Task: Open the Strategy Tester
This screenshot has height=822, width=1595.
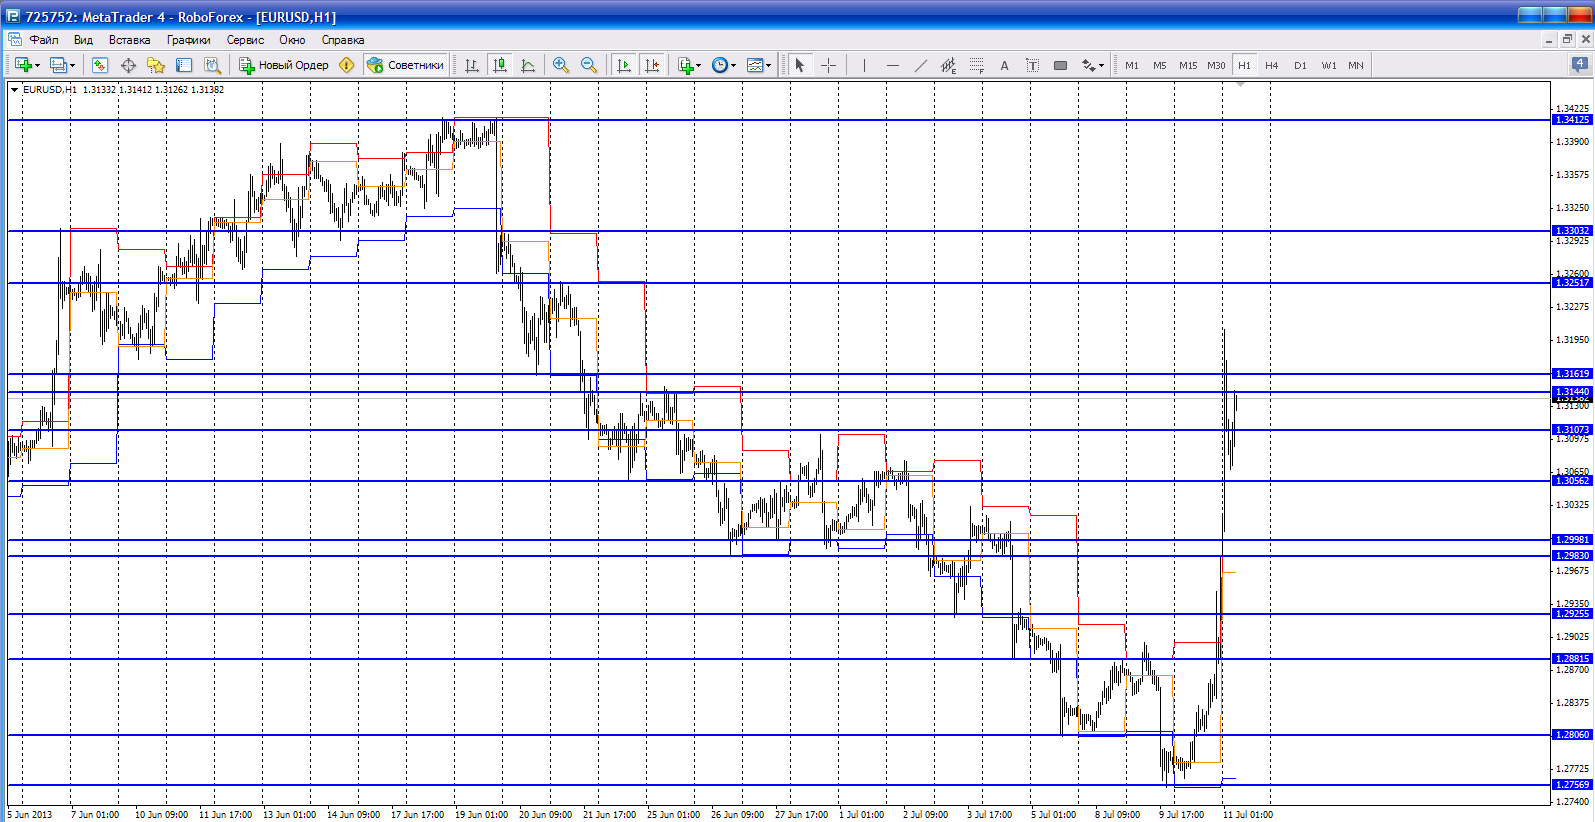Action: click(x=212, y=65)
